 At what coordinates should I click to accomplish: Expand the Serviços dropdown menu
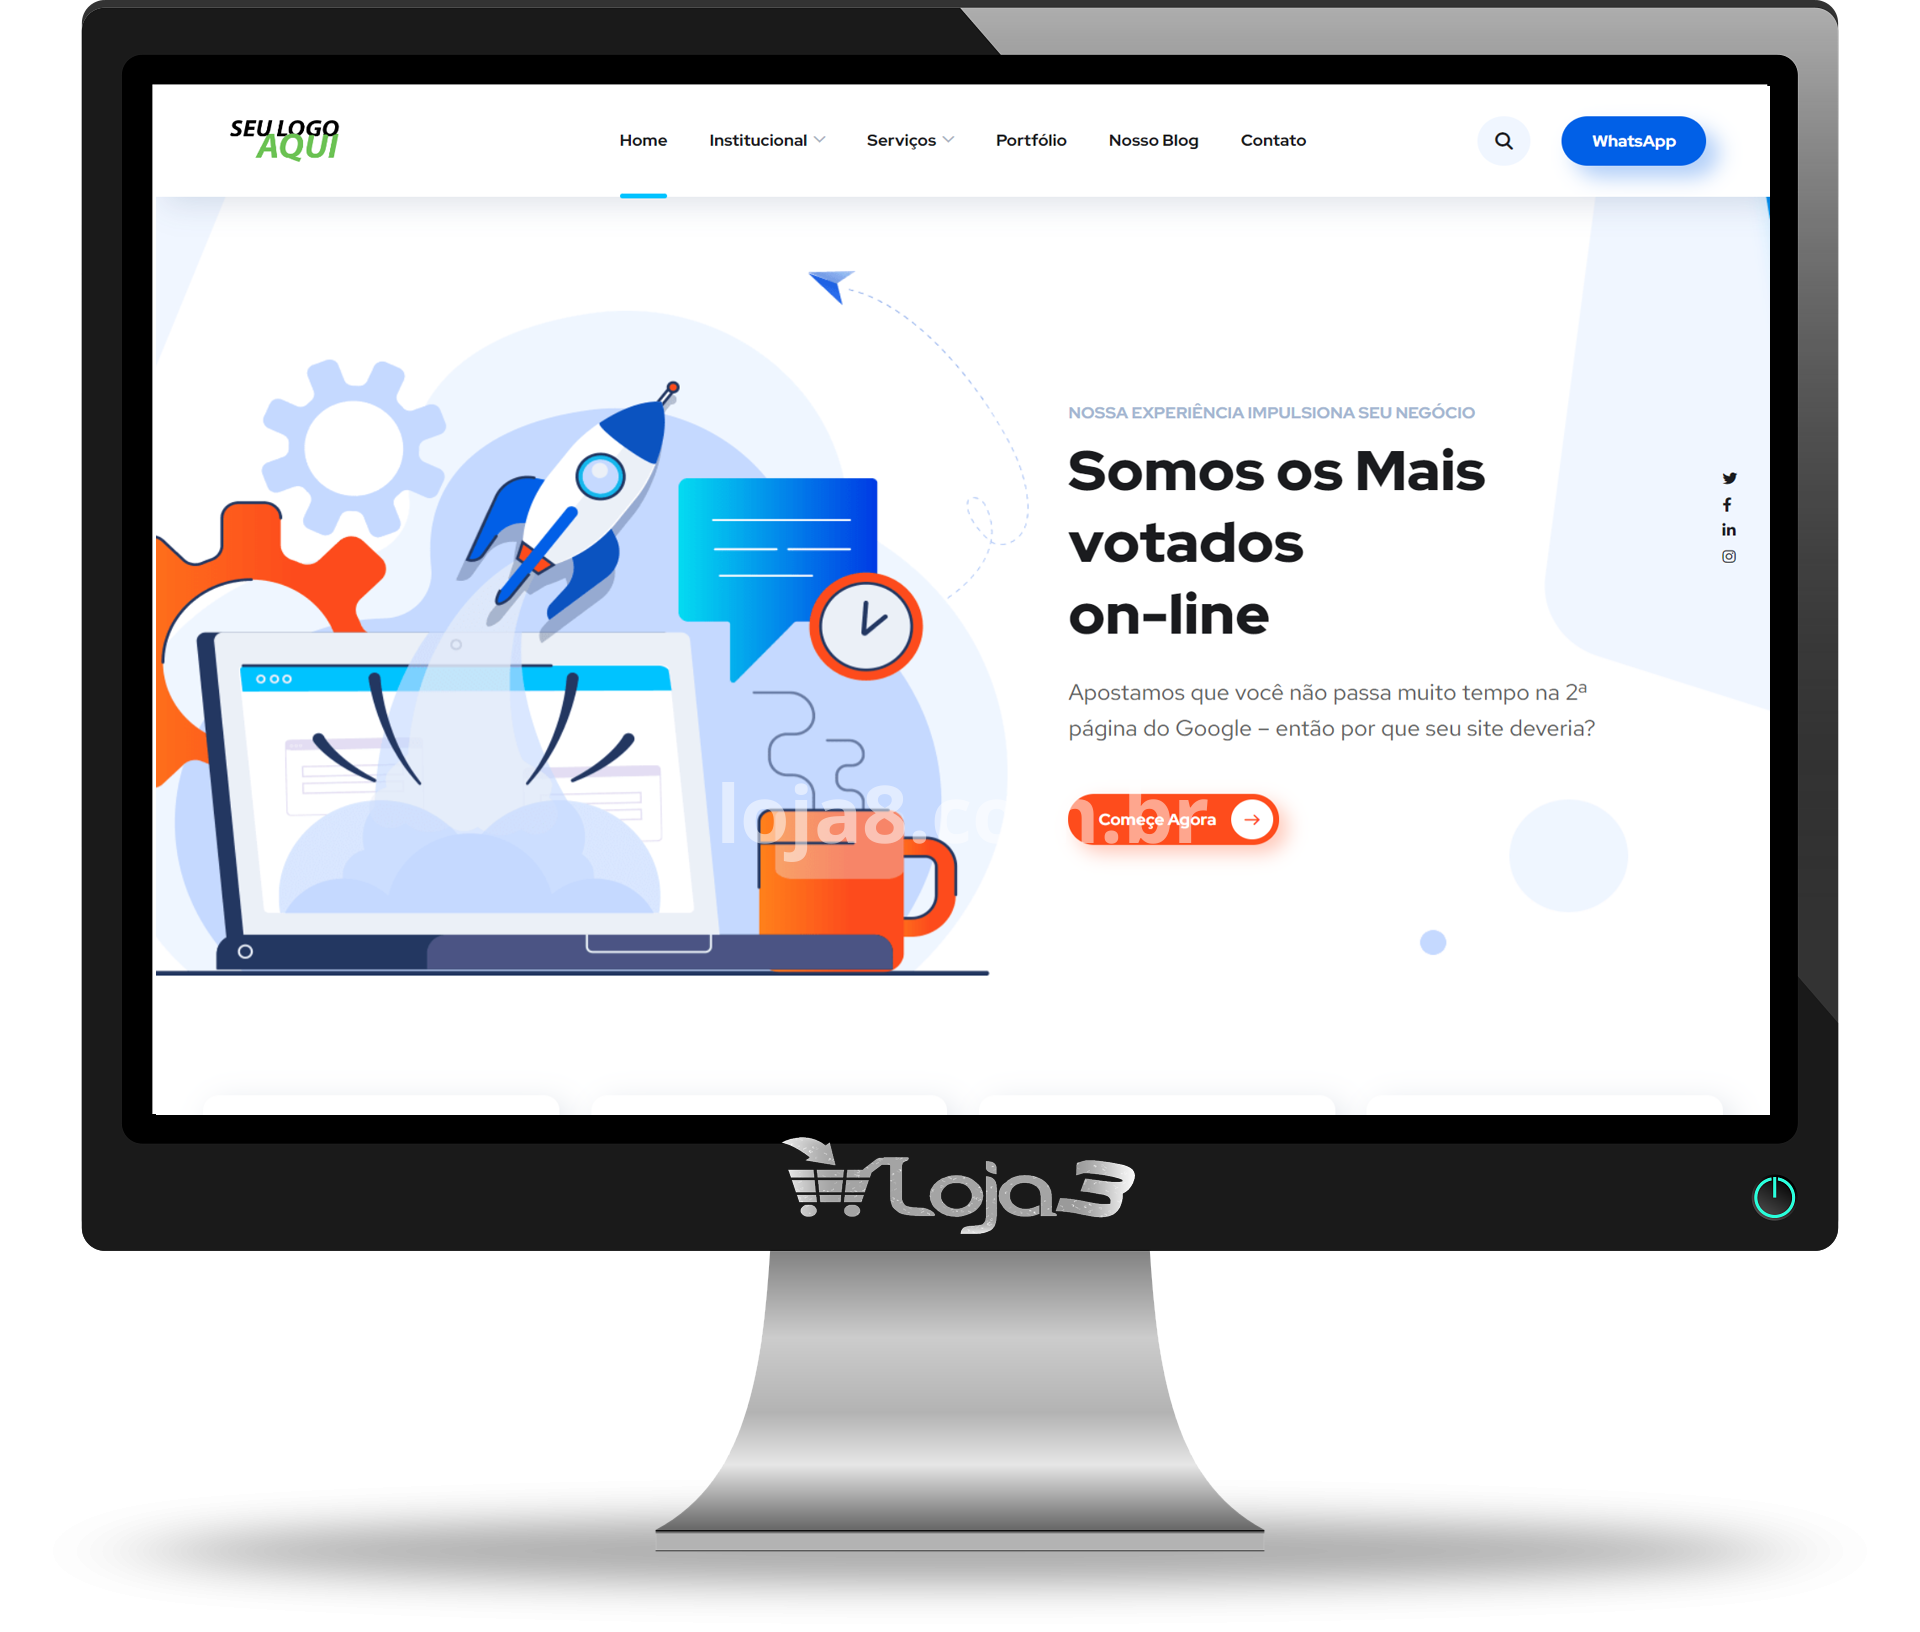(911, 139)
